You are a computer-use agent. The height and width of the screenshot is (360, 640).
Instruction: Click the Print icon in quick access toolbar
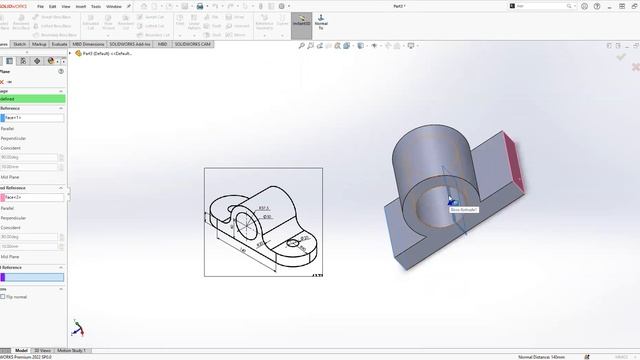pos(200,6)
